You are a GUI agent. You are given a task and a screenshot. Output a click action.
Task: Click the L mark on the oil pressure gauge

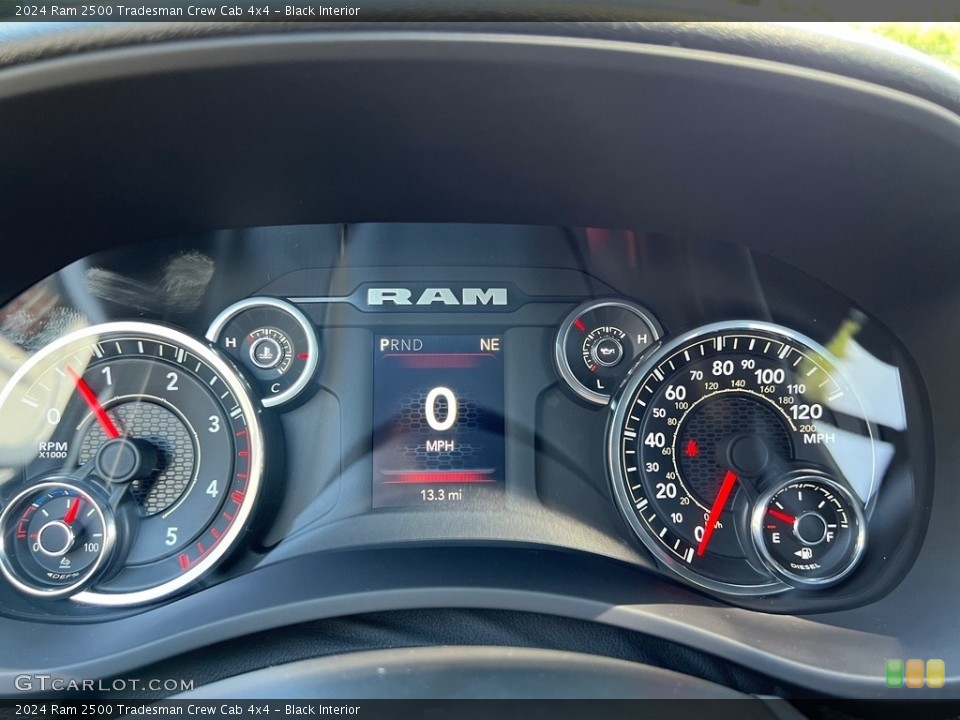600,384
